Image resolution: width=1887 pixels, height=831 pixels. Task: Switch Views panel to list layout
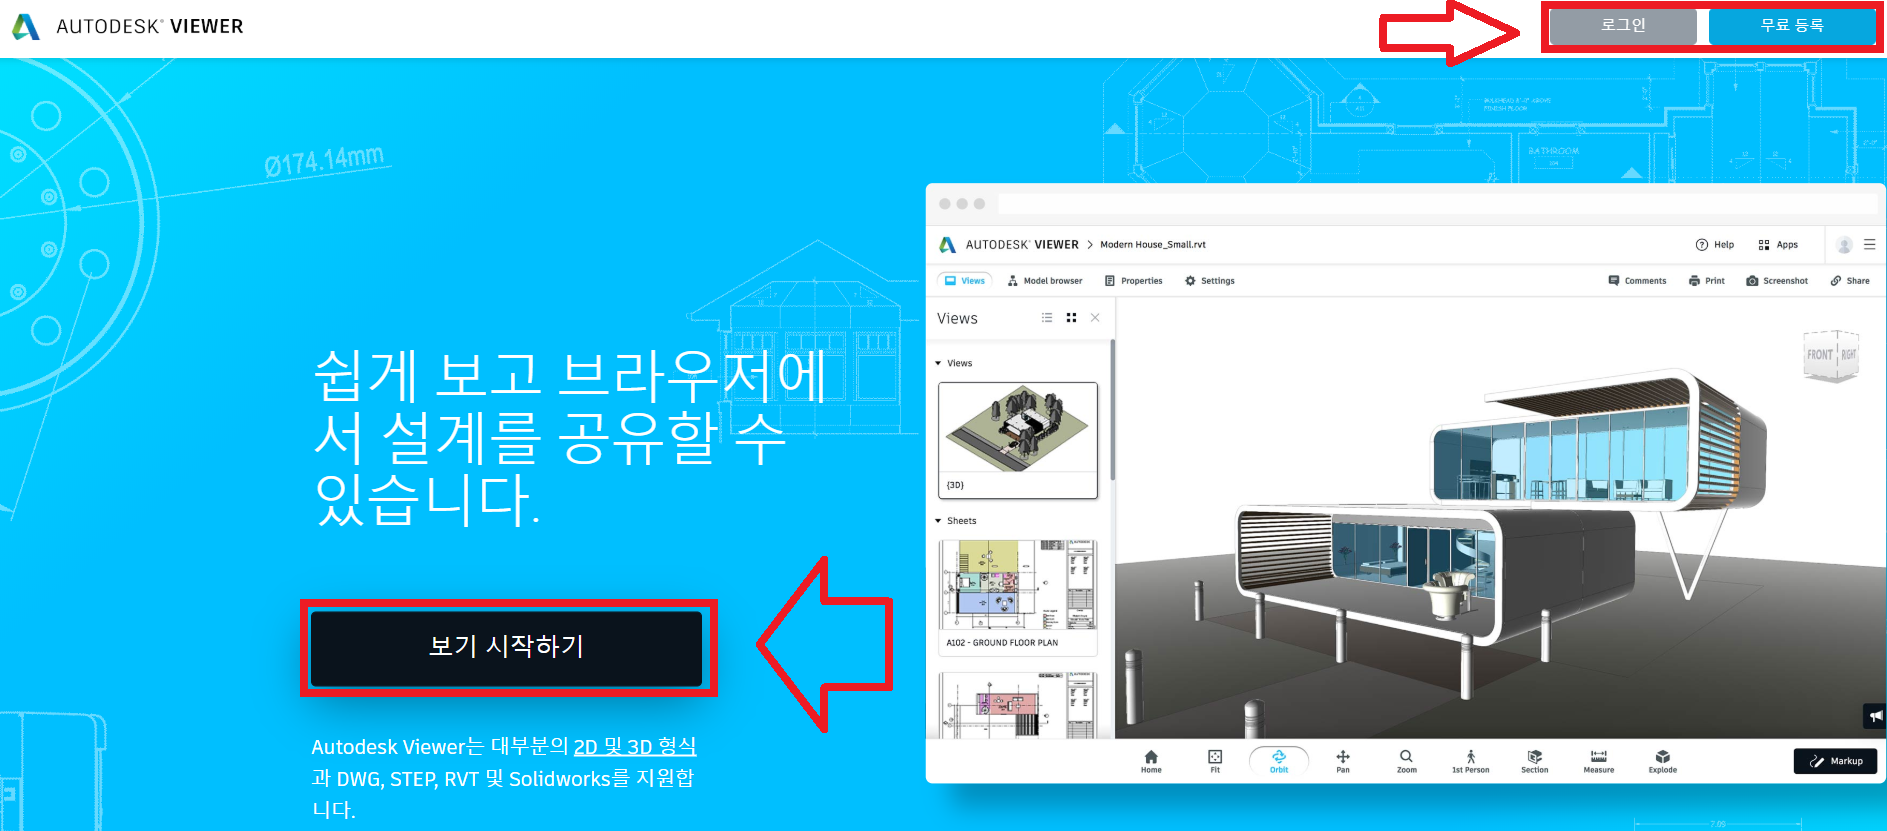tap(1047, 318)
